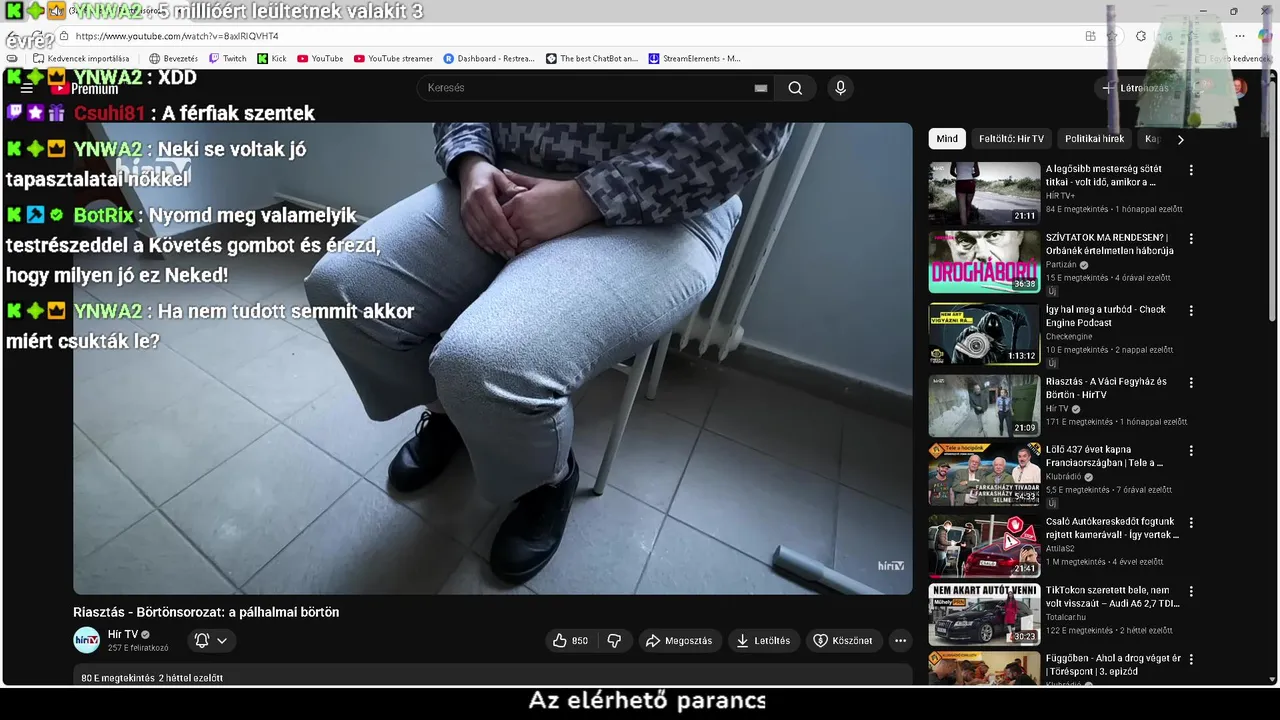1280x720 pixels.
Task: Start voice search with the microphone icon
Action: click(x=840, y=88)
